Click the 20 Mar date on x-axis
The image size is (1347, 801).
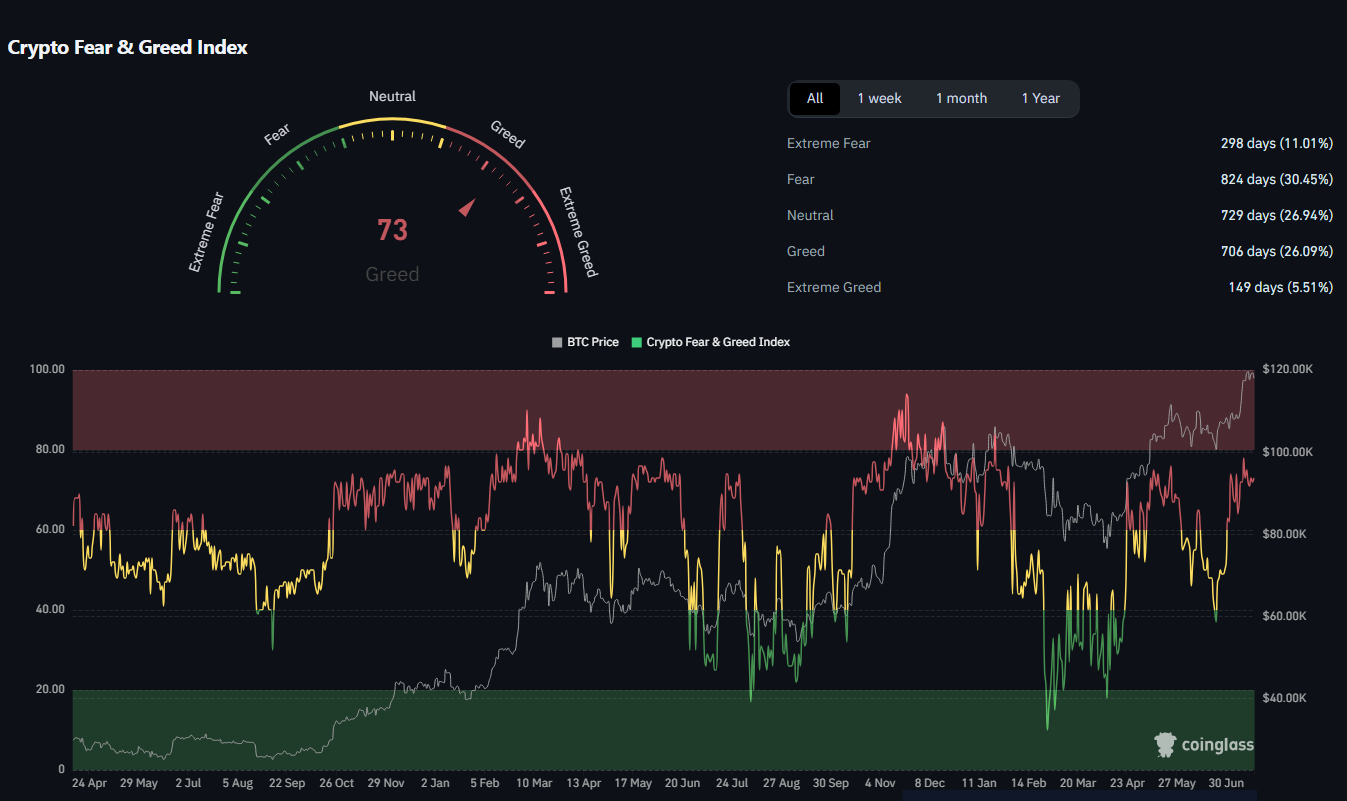pos(1078,783)
